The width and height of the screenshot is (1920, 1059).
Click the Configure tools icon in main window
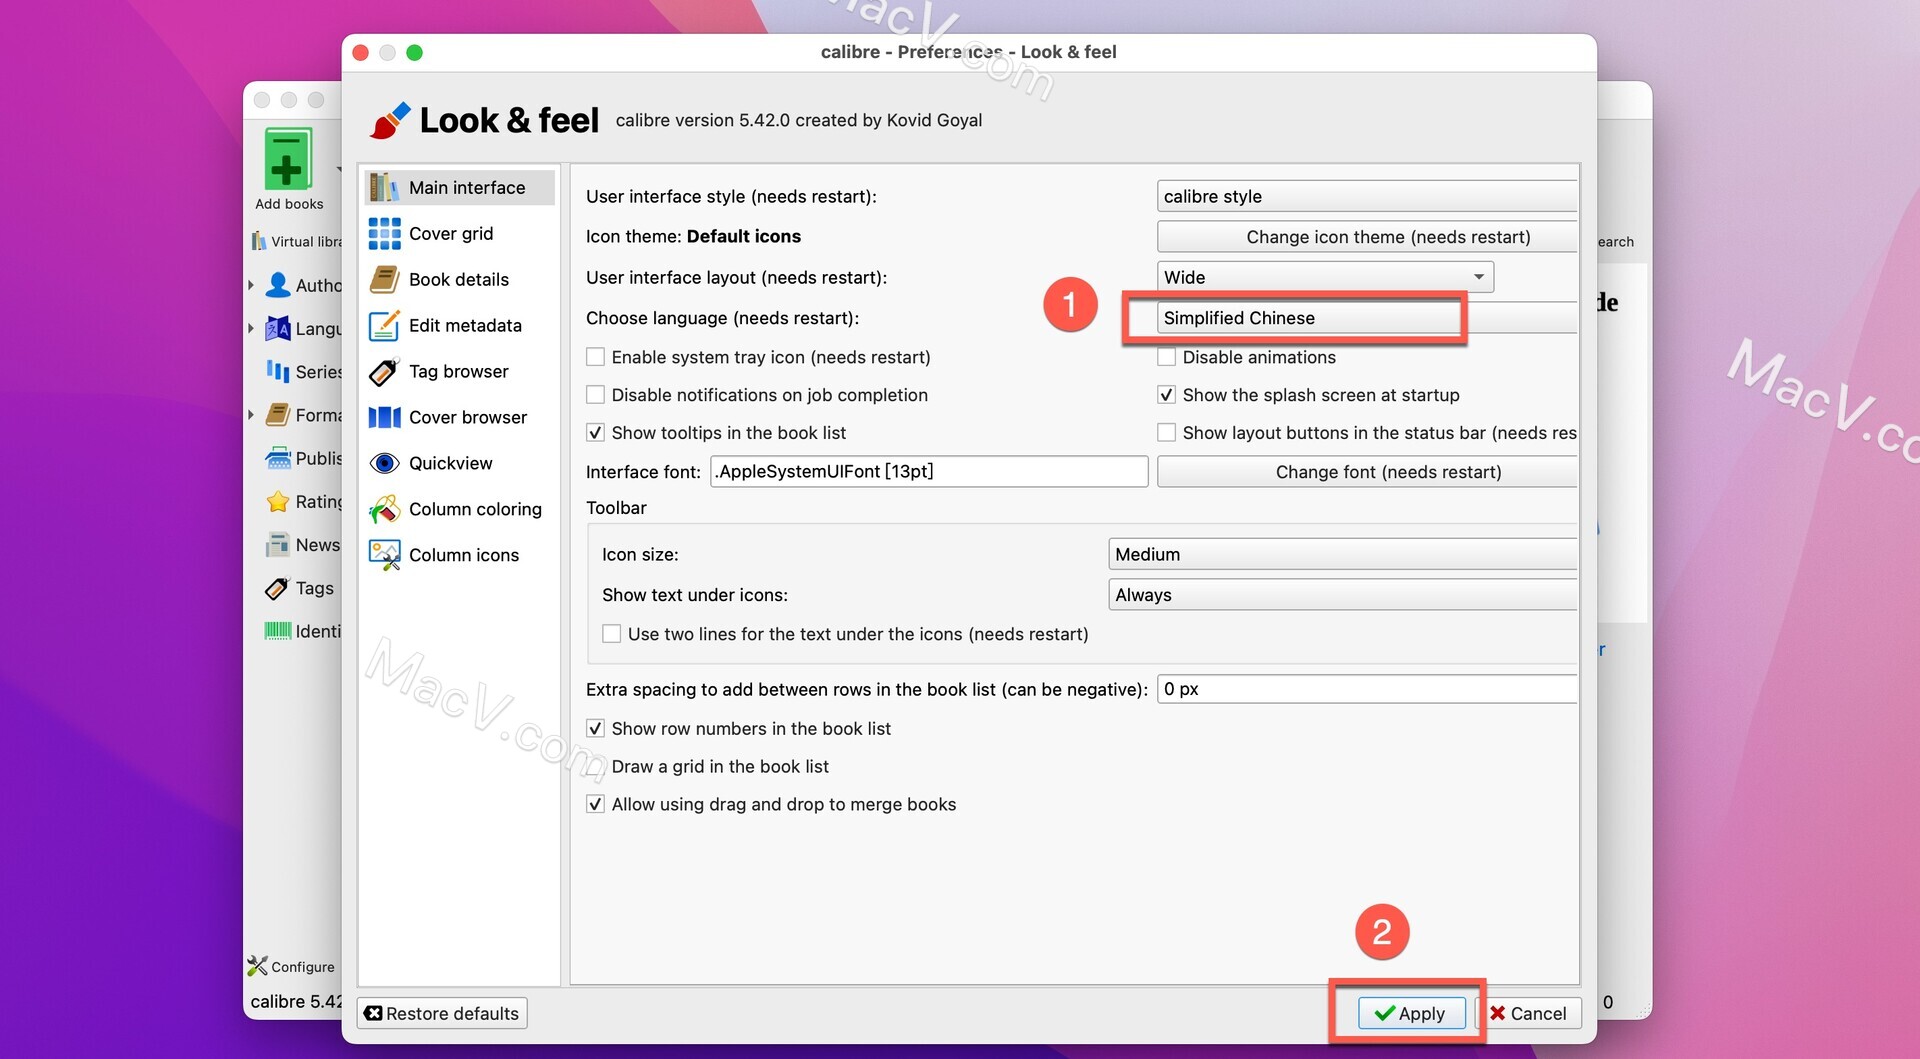click(x=257, y=966)
